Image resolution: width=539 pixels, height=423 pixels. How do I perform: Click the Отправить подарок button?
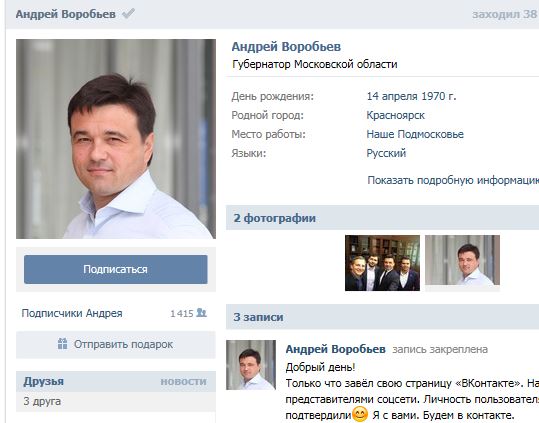[116, 344]
